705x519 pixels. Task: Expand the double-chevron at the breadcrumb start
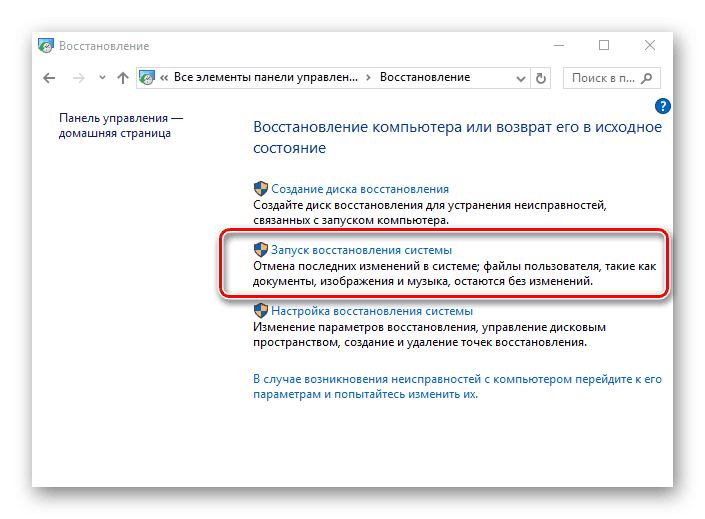(165, 78)
